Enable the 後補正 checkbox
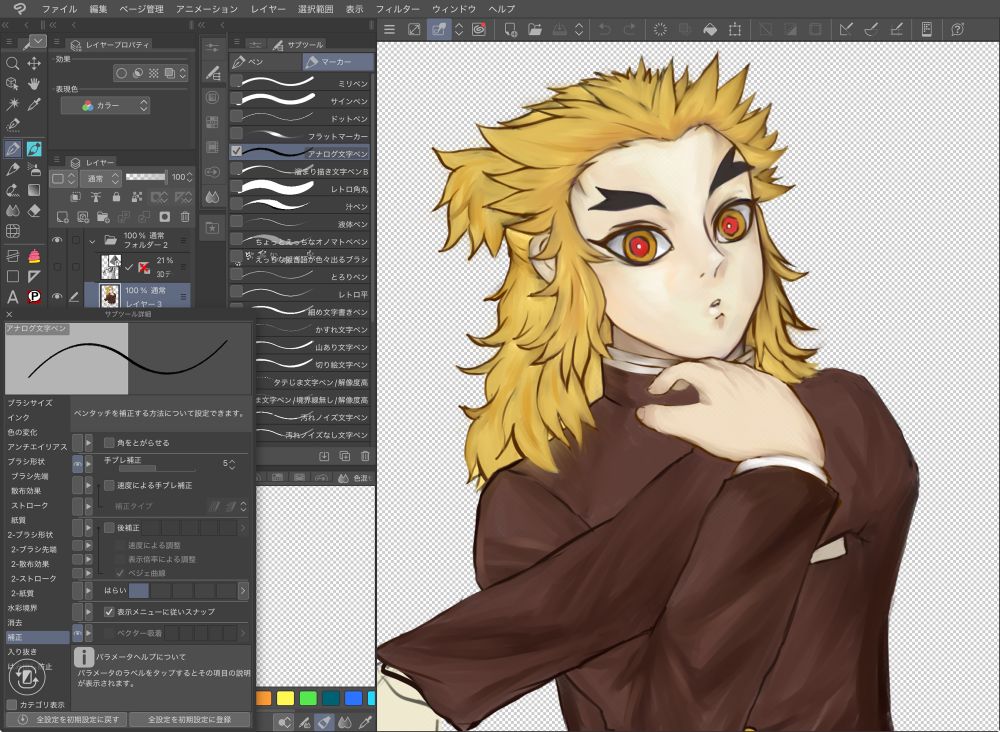This screenshot has height=732, width=1000. 109,527
